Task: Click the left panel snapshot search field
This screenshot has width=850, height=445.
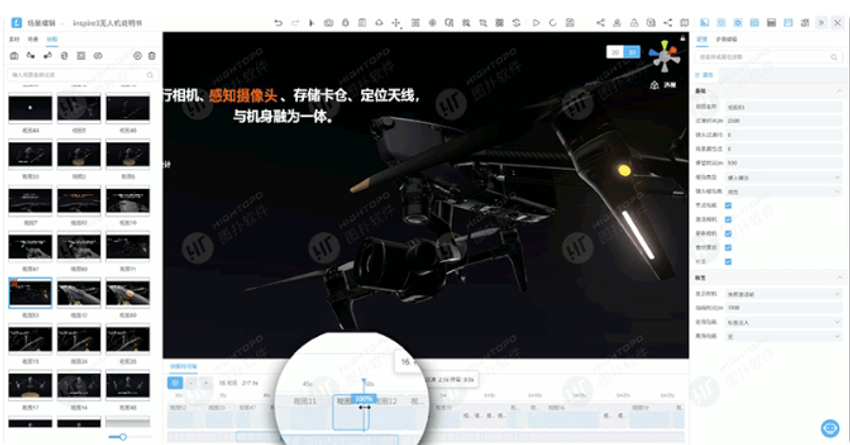Action: point(81,75)
